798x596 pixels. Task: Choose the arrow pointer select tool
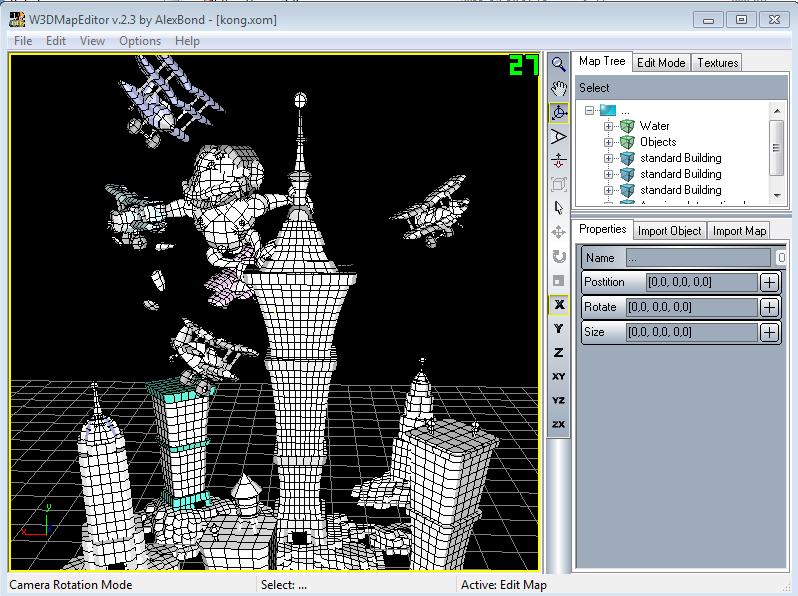pos(559,208)
